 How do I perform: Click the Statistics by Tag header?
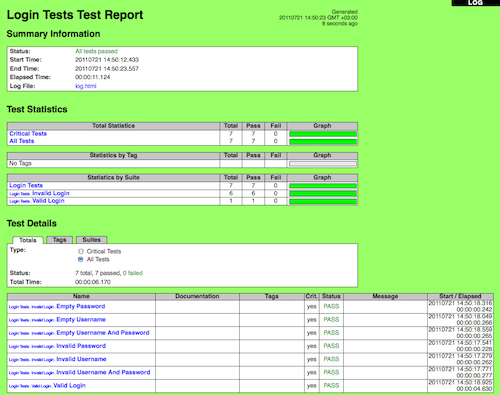(113, 155)
